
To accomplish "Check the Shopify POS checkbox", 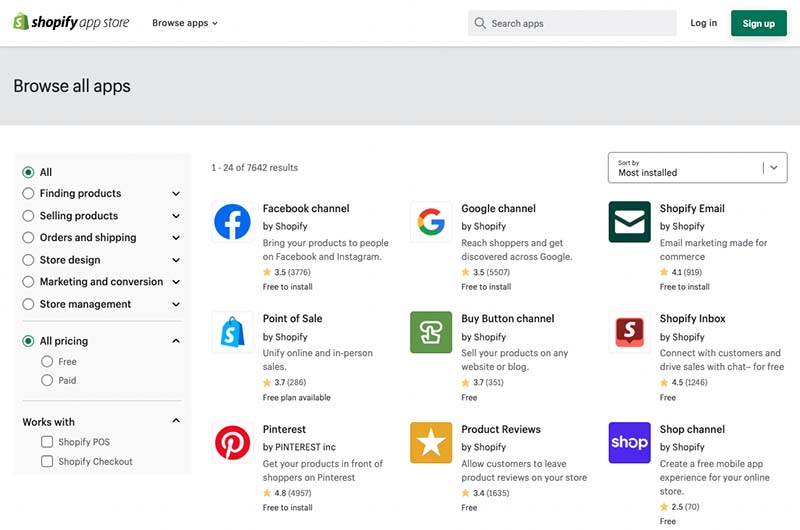I will tap(47, 442).
